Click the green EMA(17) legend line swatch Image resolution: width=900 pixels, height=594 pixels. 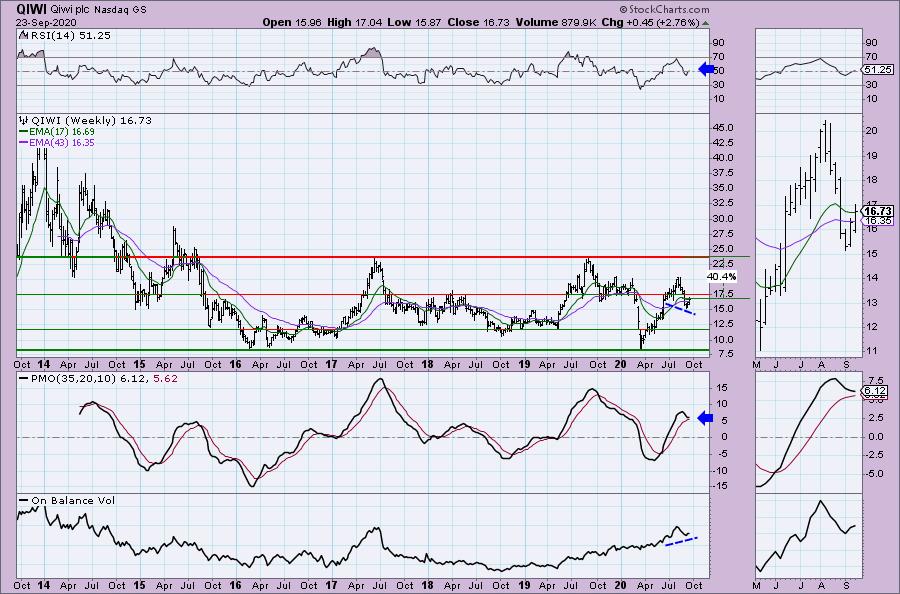click(x=24, y=132)
